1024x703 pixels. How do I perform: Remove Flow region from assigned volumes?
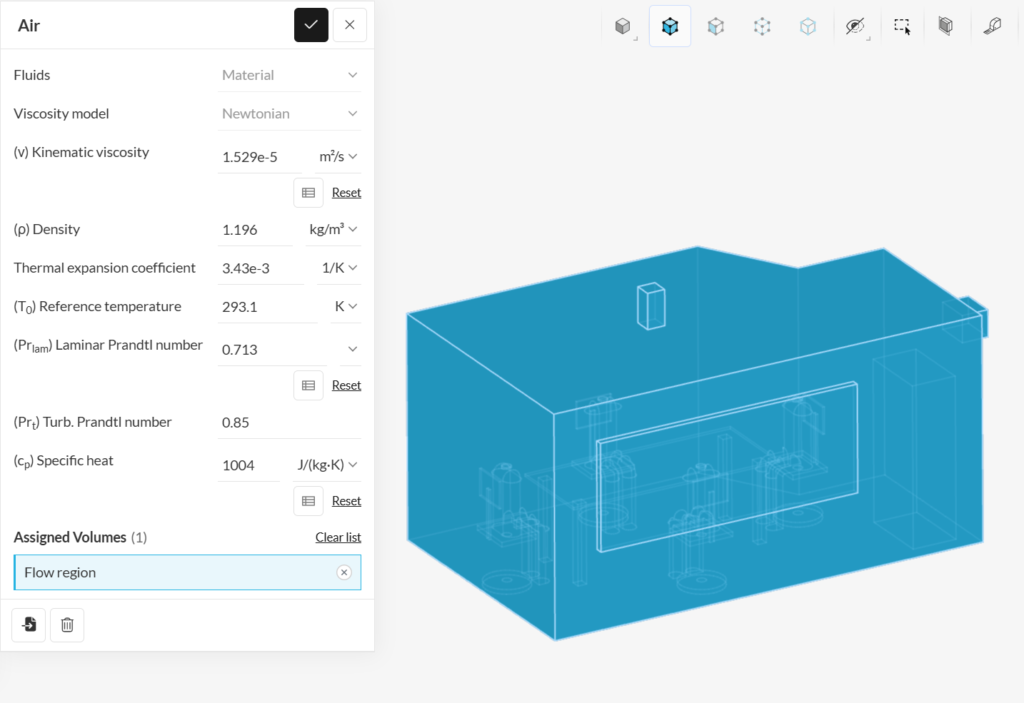point(344,572)
